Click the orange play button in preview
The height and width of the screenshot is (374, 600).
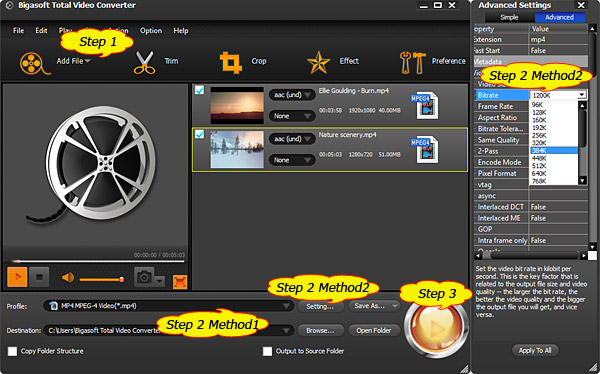click(17, 277)
